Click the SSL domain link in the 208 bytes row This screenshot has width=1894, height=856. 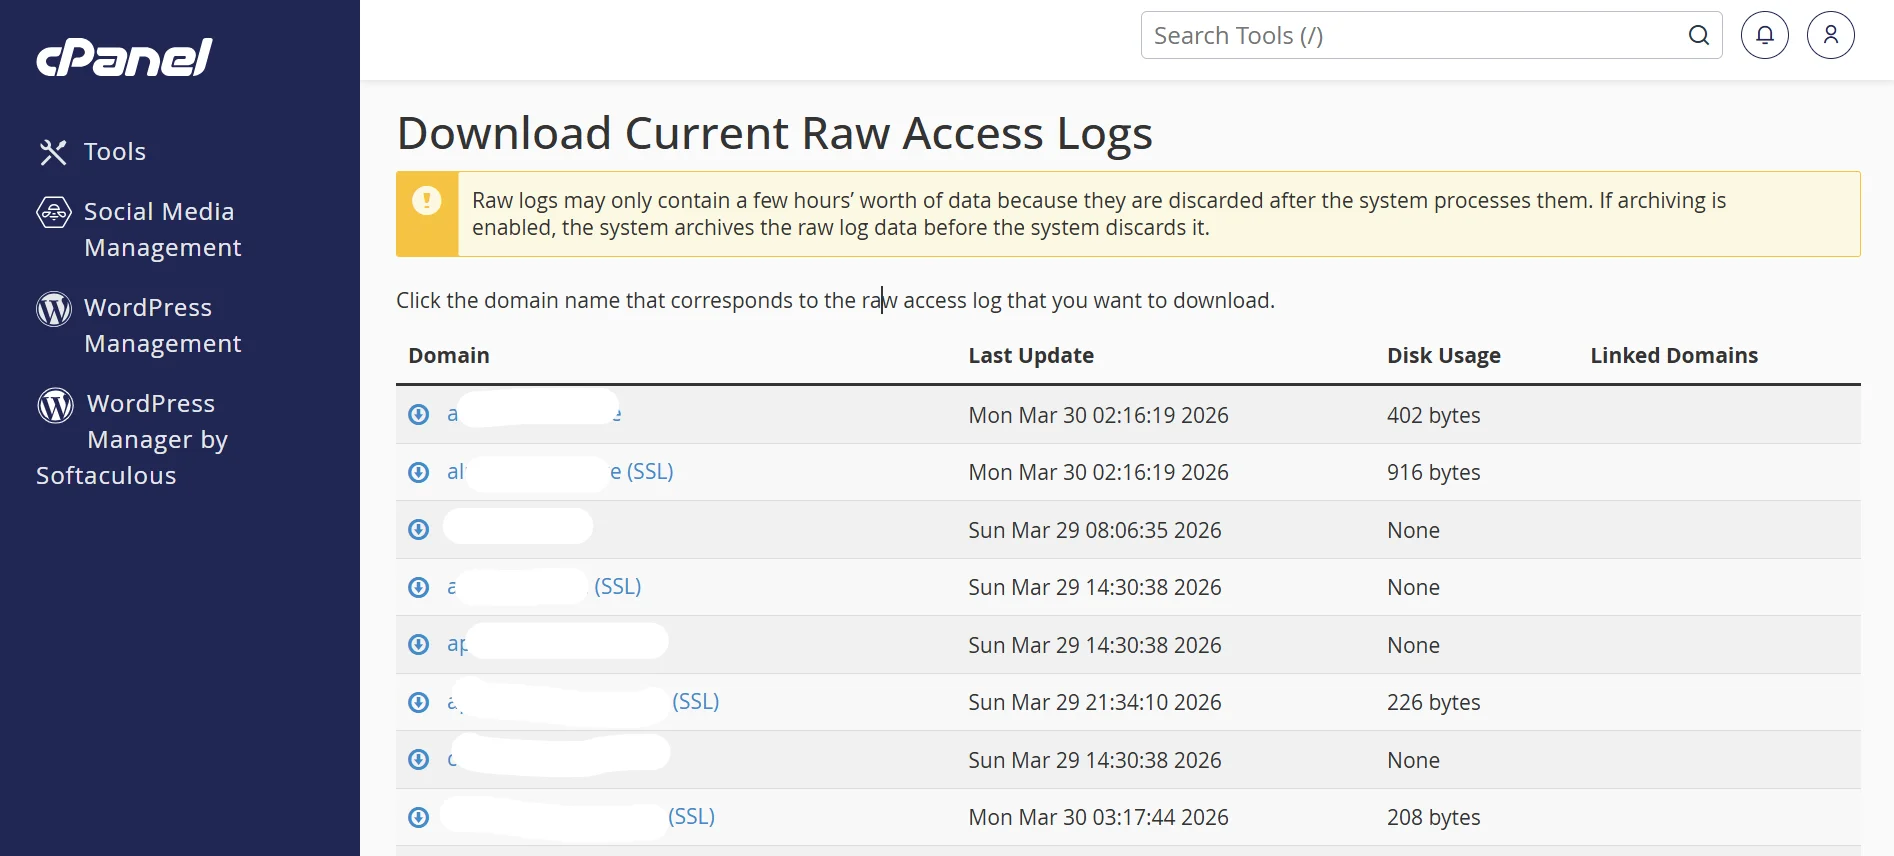click(x=580, y=816)
